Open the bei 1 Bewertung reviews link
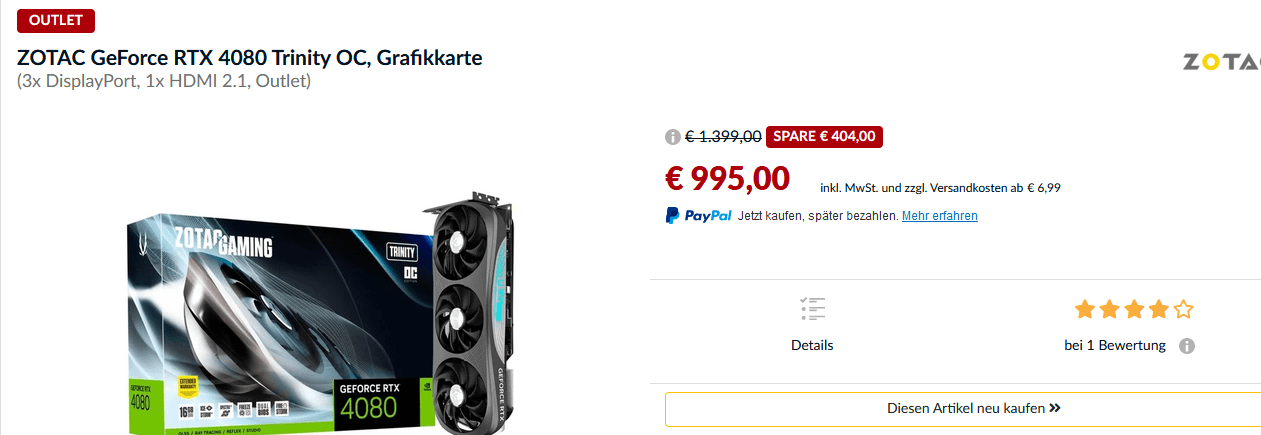Viewport: 1261px width, 435px height. coord(1115,345)
